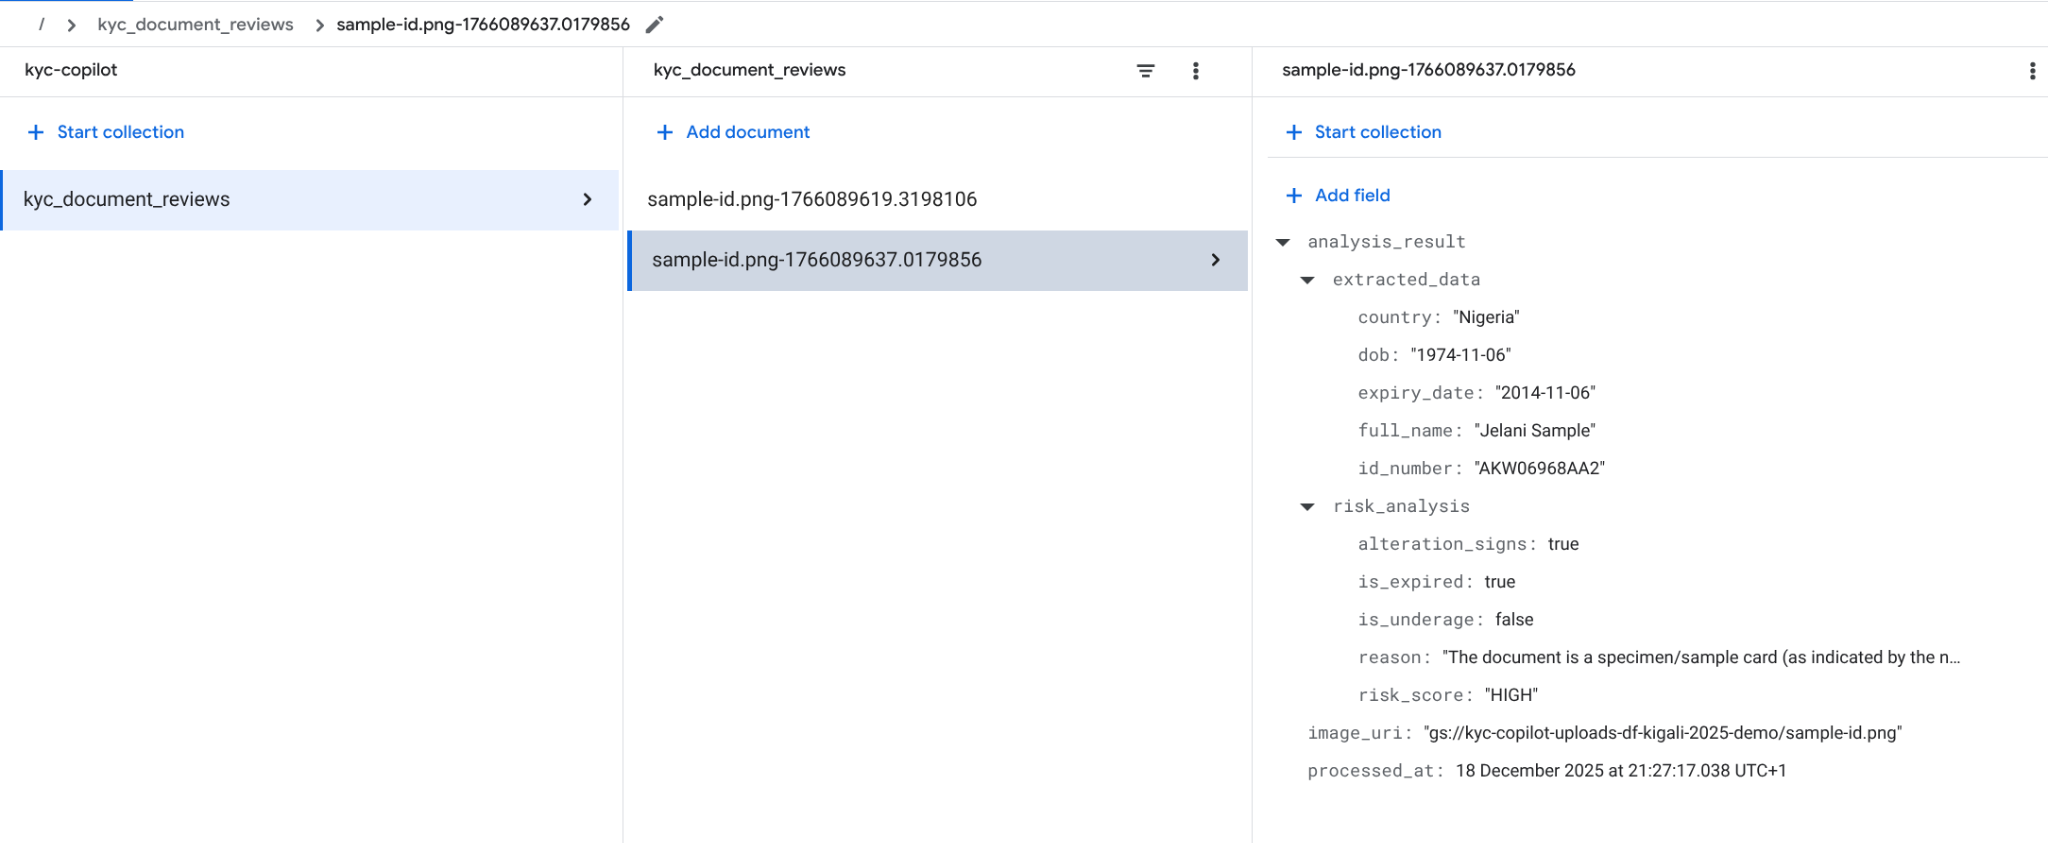The image size is (2048, 843).
Task: Click the pencil edit path icon
Action: pos(655,25)
